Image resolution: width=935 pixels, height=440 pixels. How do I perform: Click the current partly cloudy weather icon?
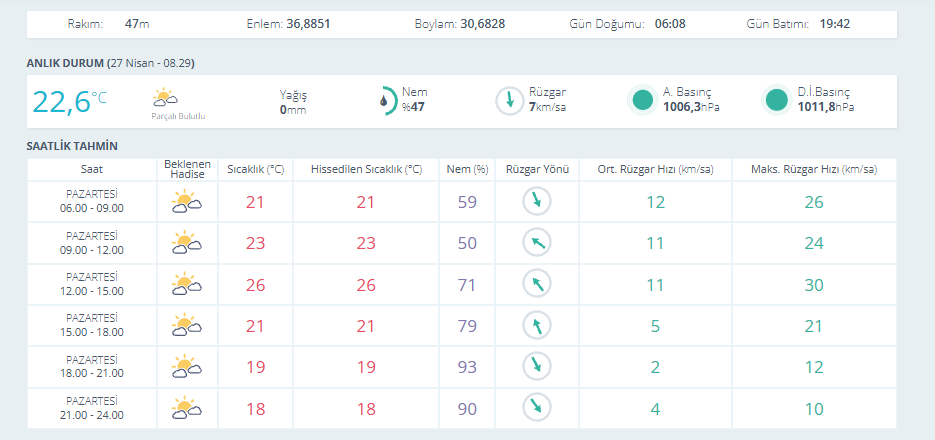(x=165, y=98)
